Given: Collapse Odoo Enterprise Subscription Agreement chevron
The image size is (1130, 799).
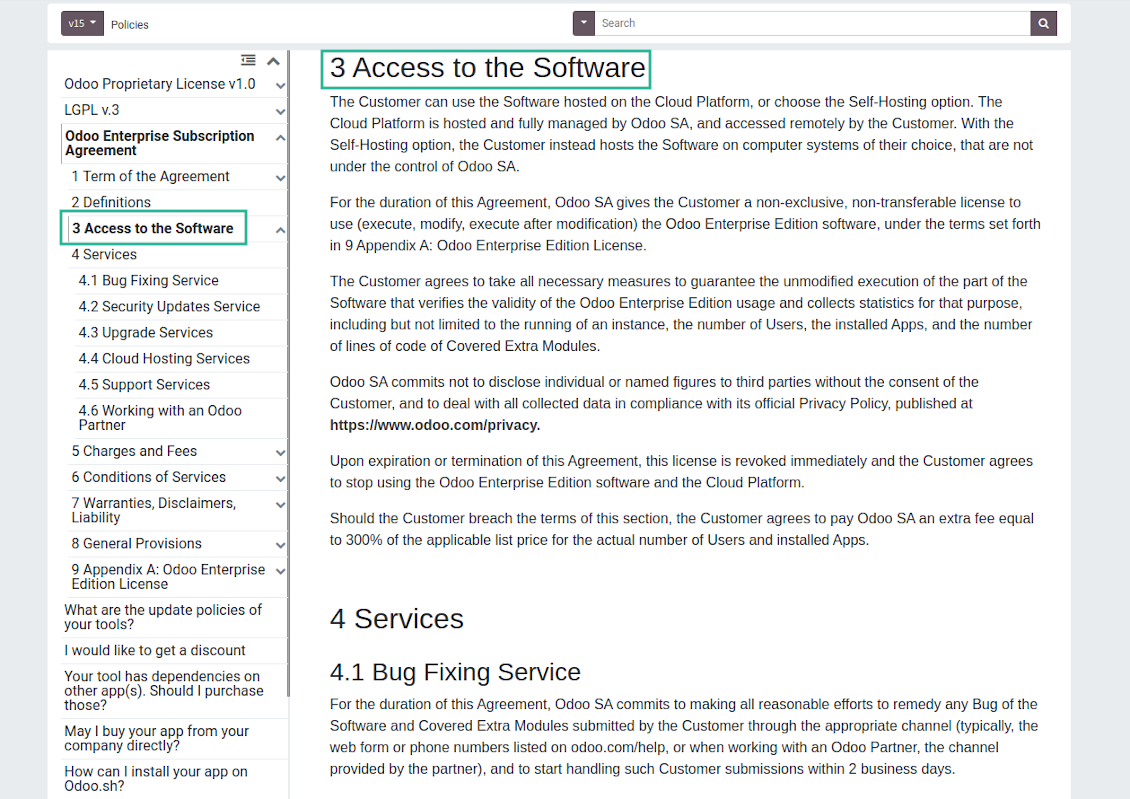Looking at the screenshot, I should 280,138.
